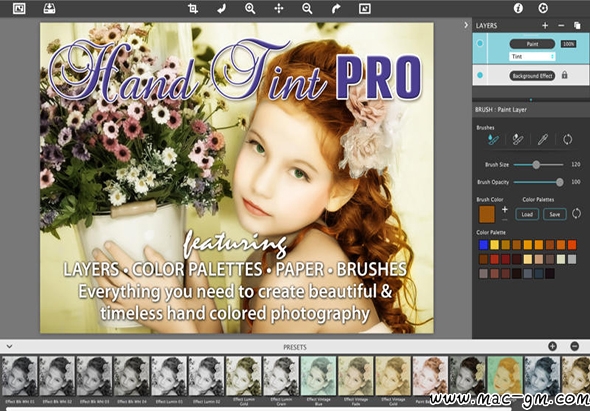Screen dimensions: 590x411
Task: Click the PRESETS panel title
Action: (295, 347)
